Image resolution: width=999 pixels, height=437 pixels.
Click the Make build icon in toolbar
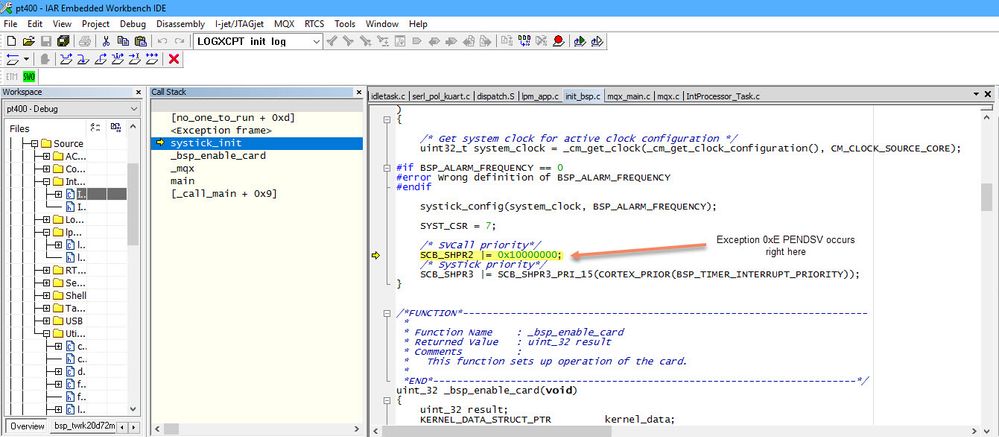coord(524,41)
